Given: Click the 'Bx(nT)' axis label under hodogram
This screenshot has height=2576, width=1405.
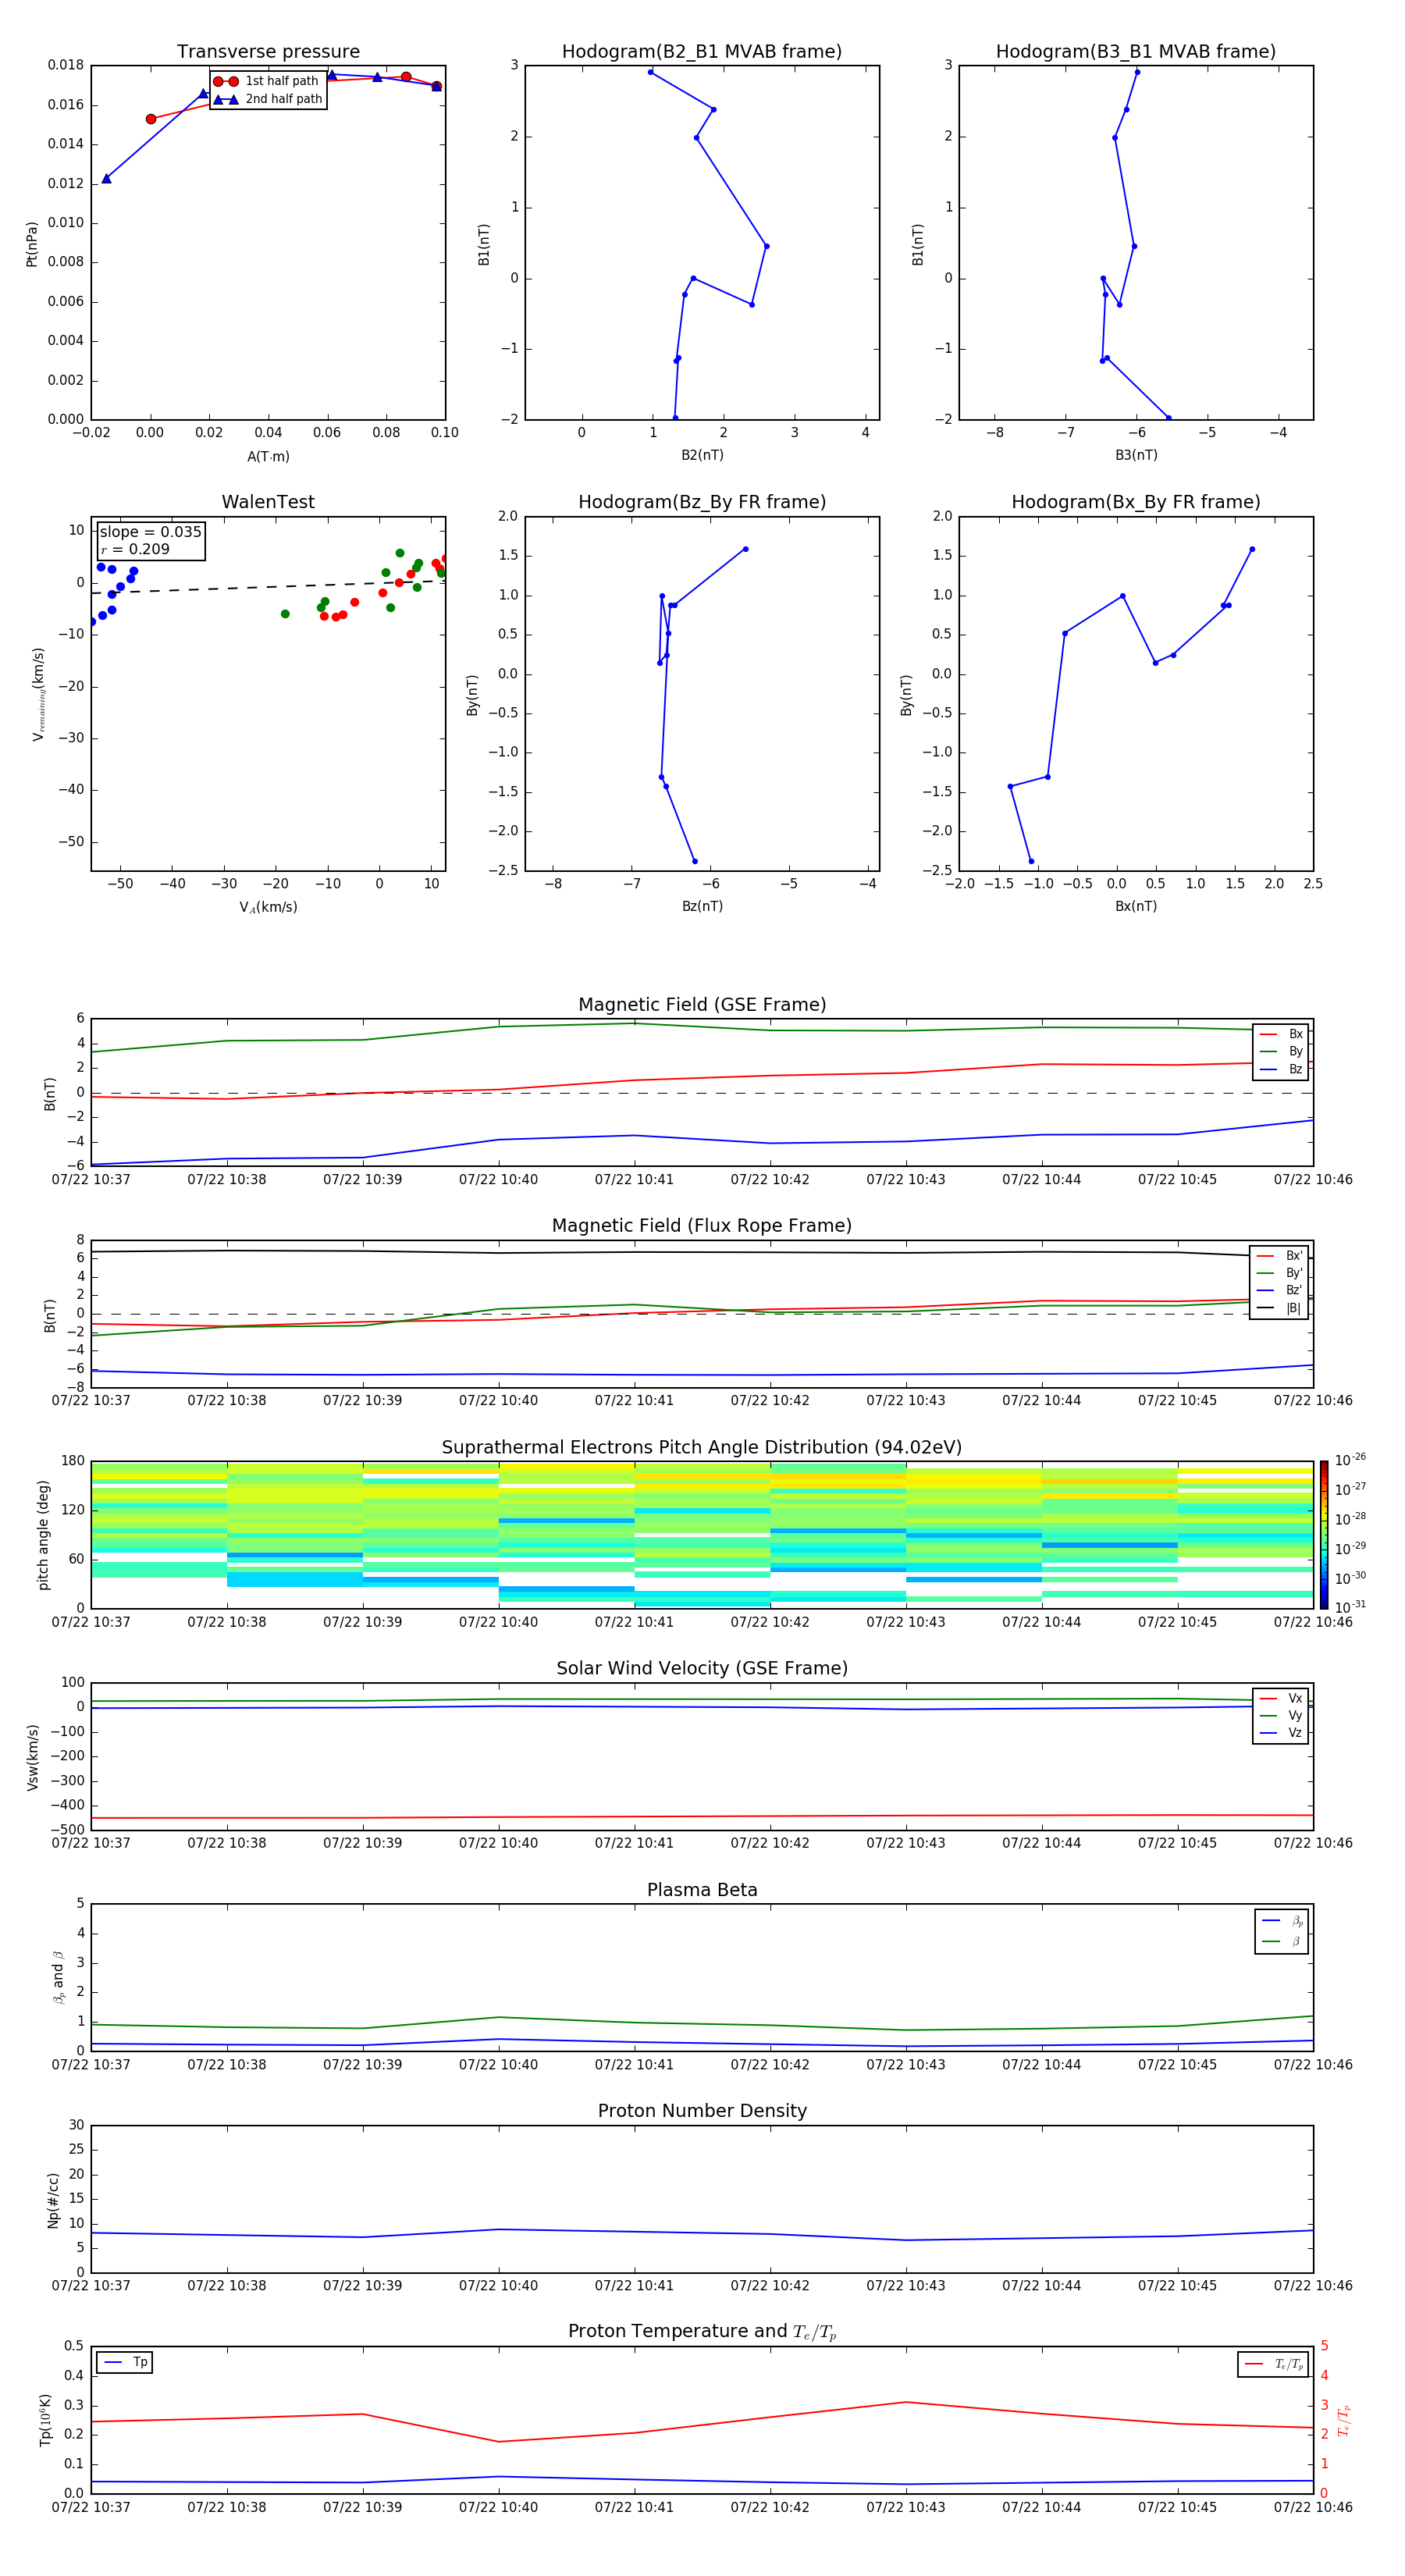Looking at the screenshot, I should point(1136,906).
